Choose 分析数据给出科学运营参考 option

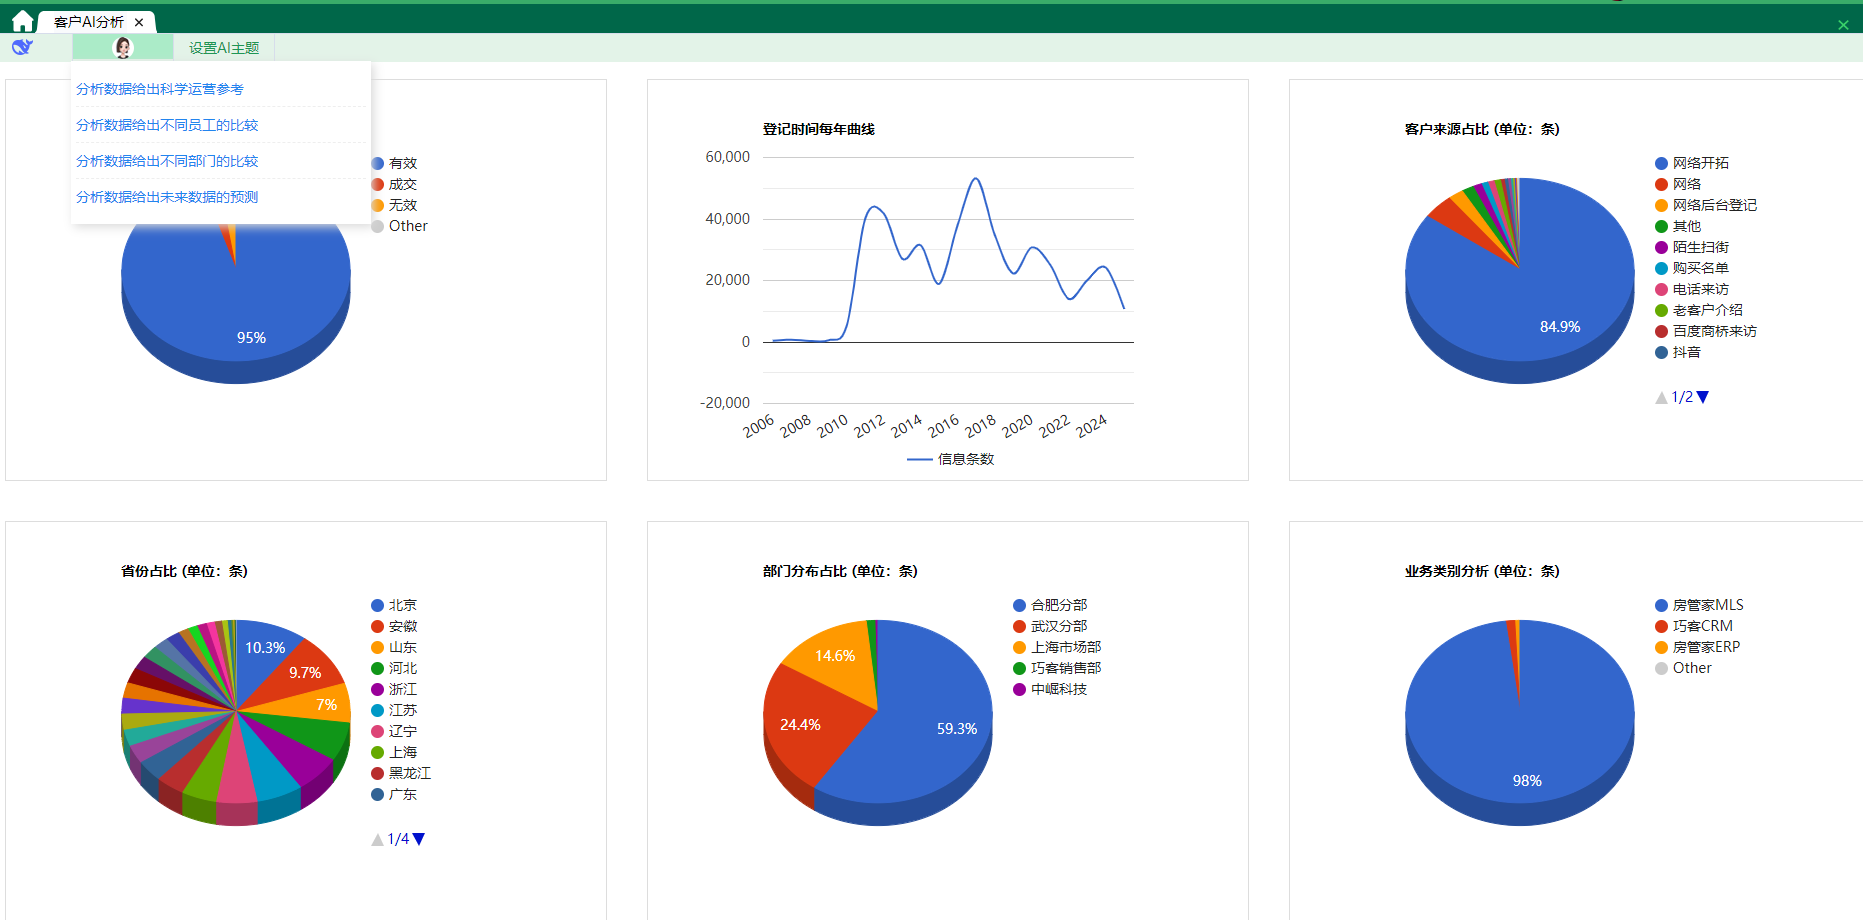pos(160,89)
